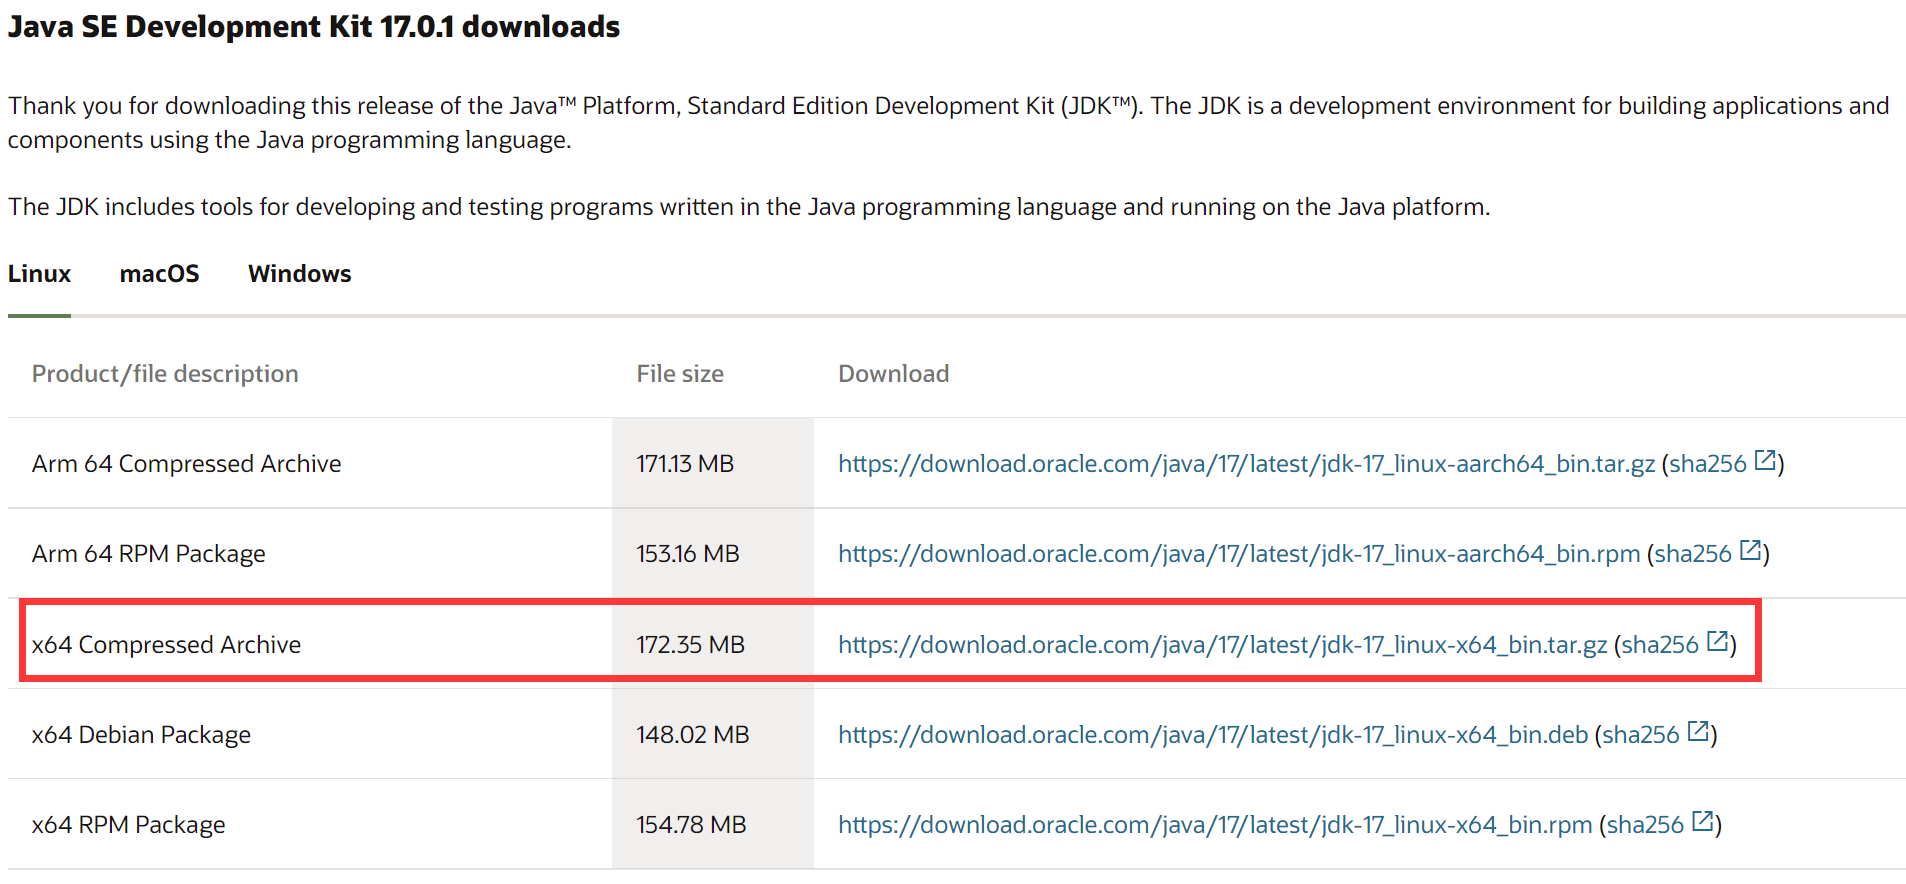Open the jdk-17_linux-aarch64_bin.tar.gz download link
Image resolution: width=1906 pixels, height=884 pixels.
point(1246,464)
